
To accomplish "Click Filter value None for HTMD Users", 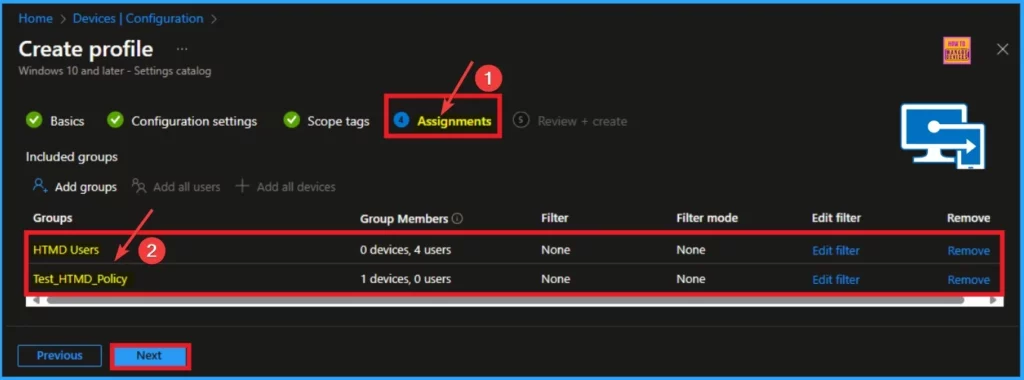I will [x=556, y=250].
